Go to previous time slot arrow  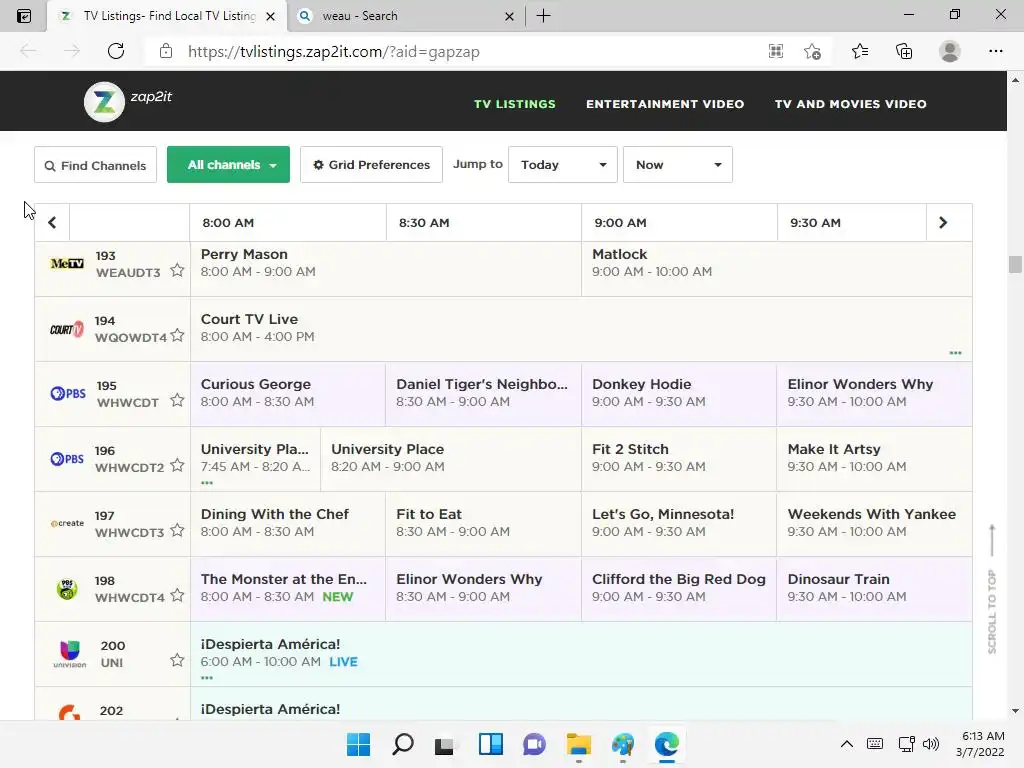(52, 223)
